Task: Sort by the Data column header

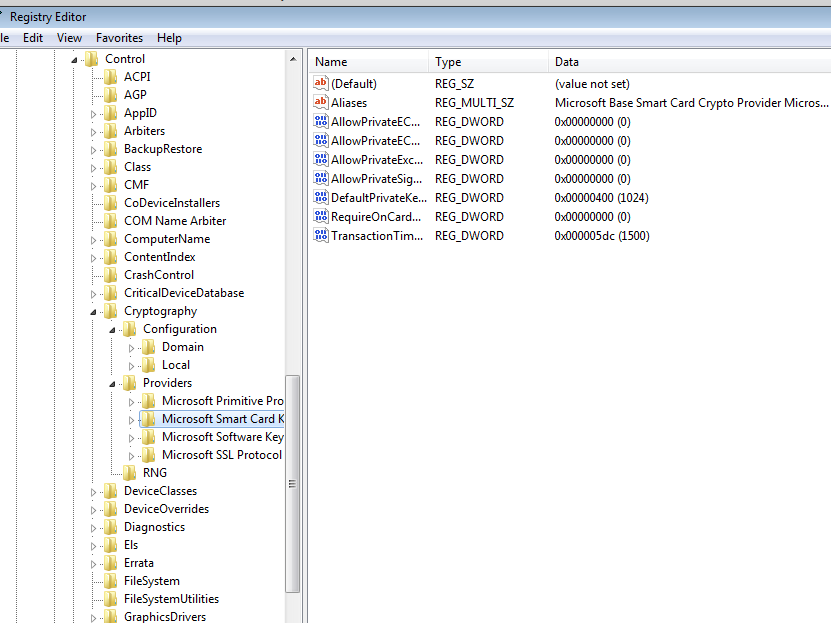Action: pyautogui.click(x=689, y=62)
